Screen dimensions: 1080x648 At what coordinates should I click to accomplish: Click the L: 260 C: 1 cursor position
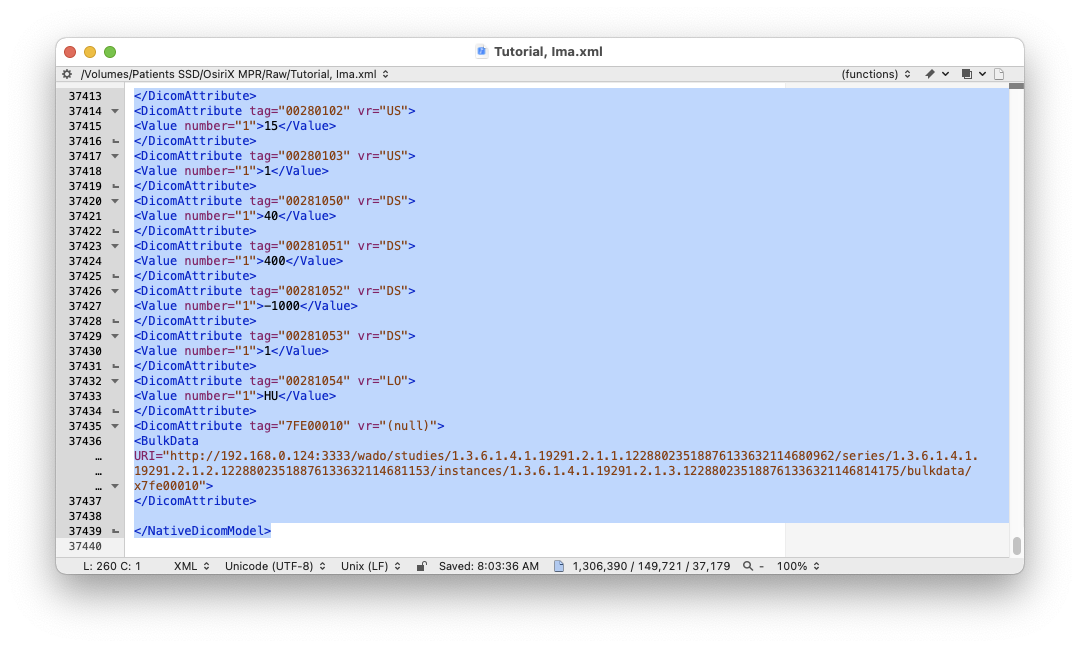point(112,566)
